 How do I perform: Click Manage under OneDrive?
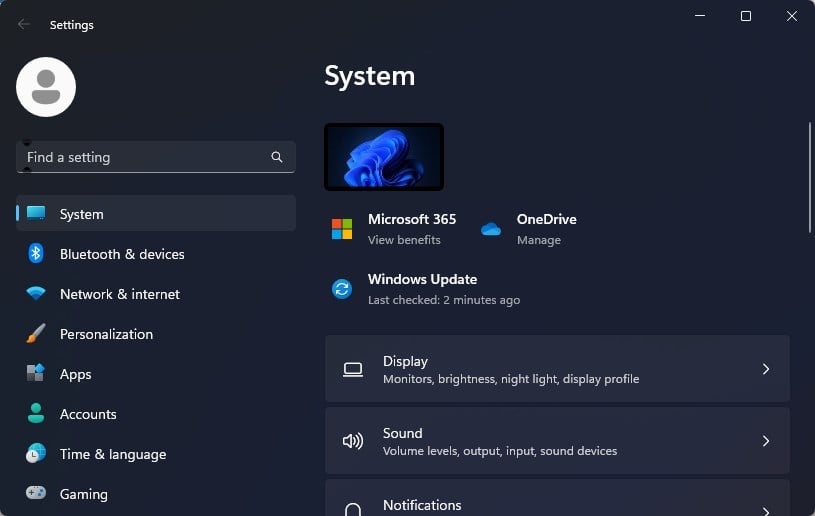(x=538, y=240)
